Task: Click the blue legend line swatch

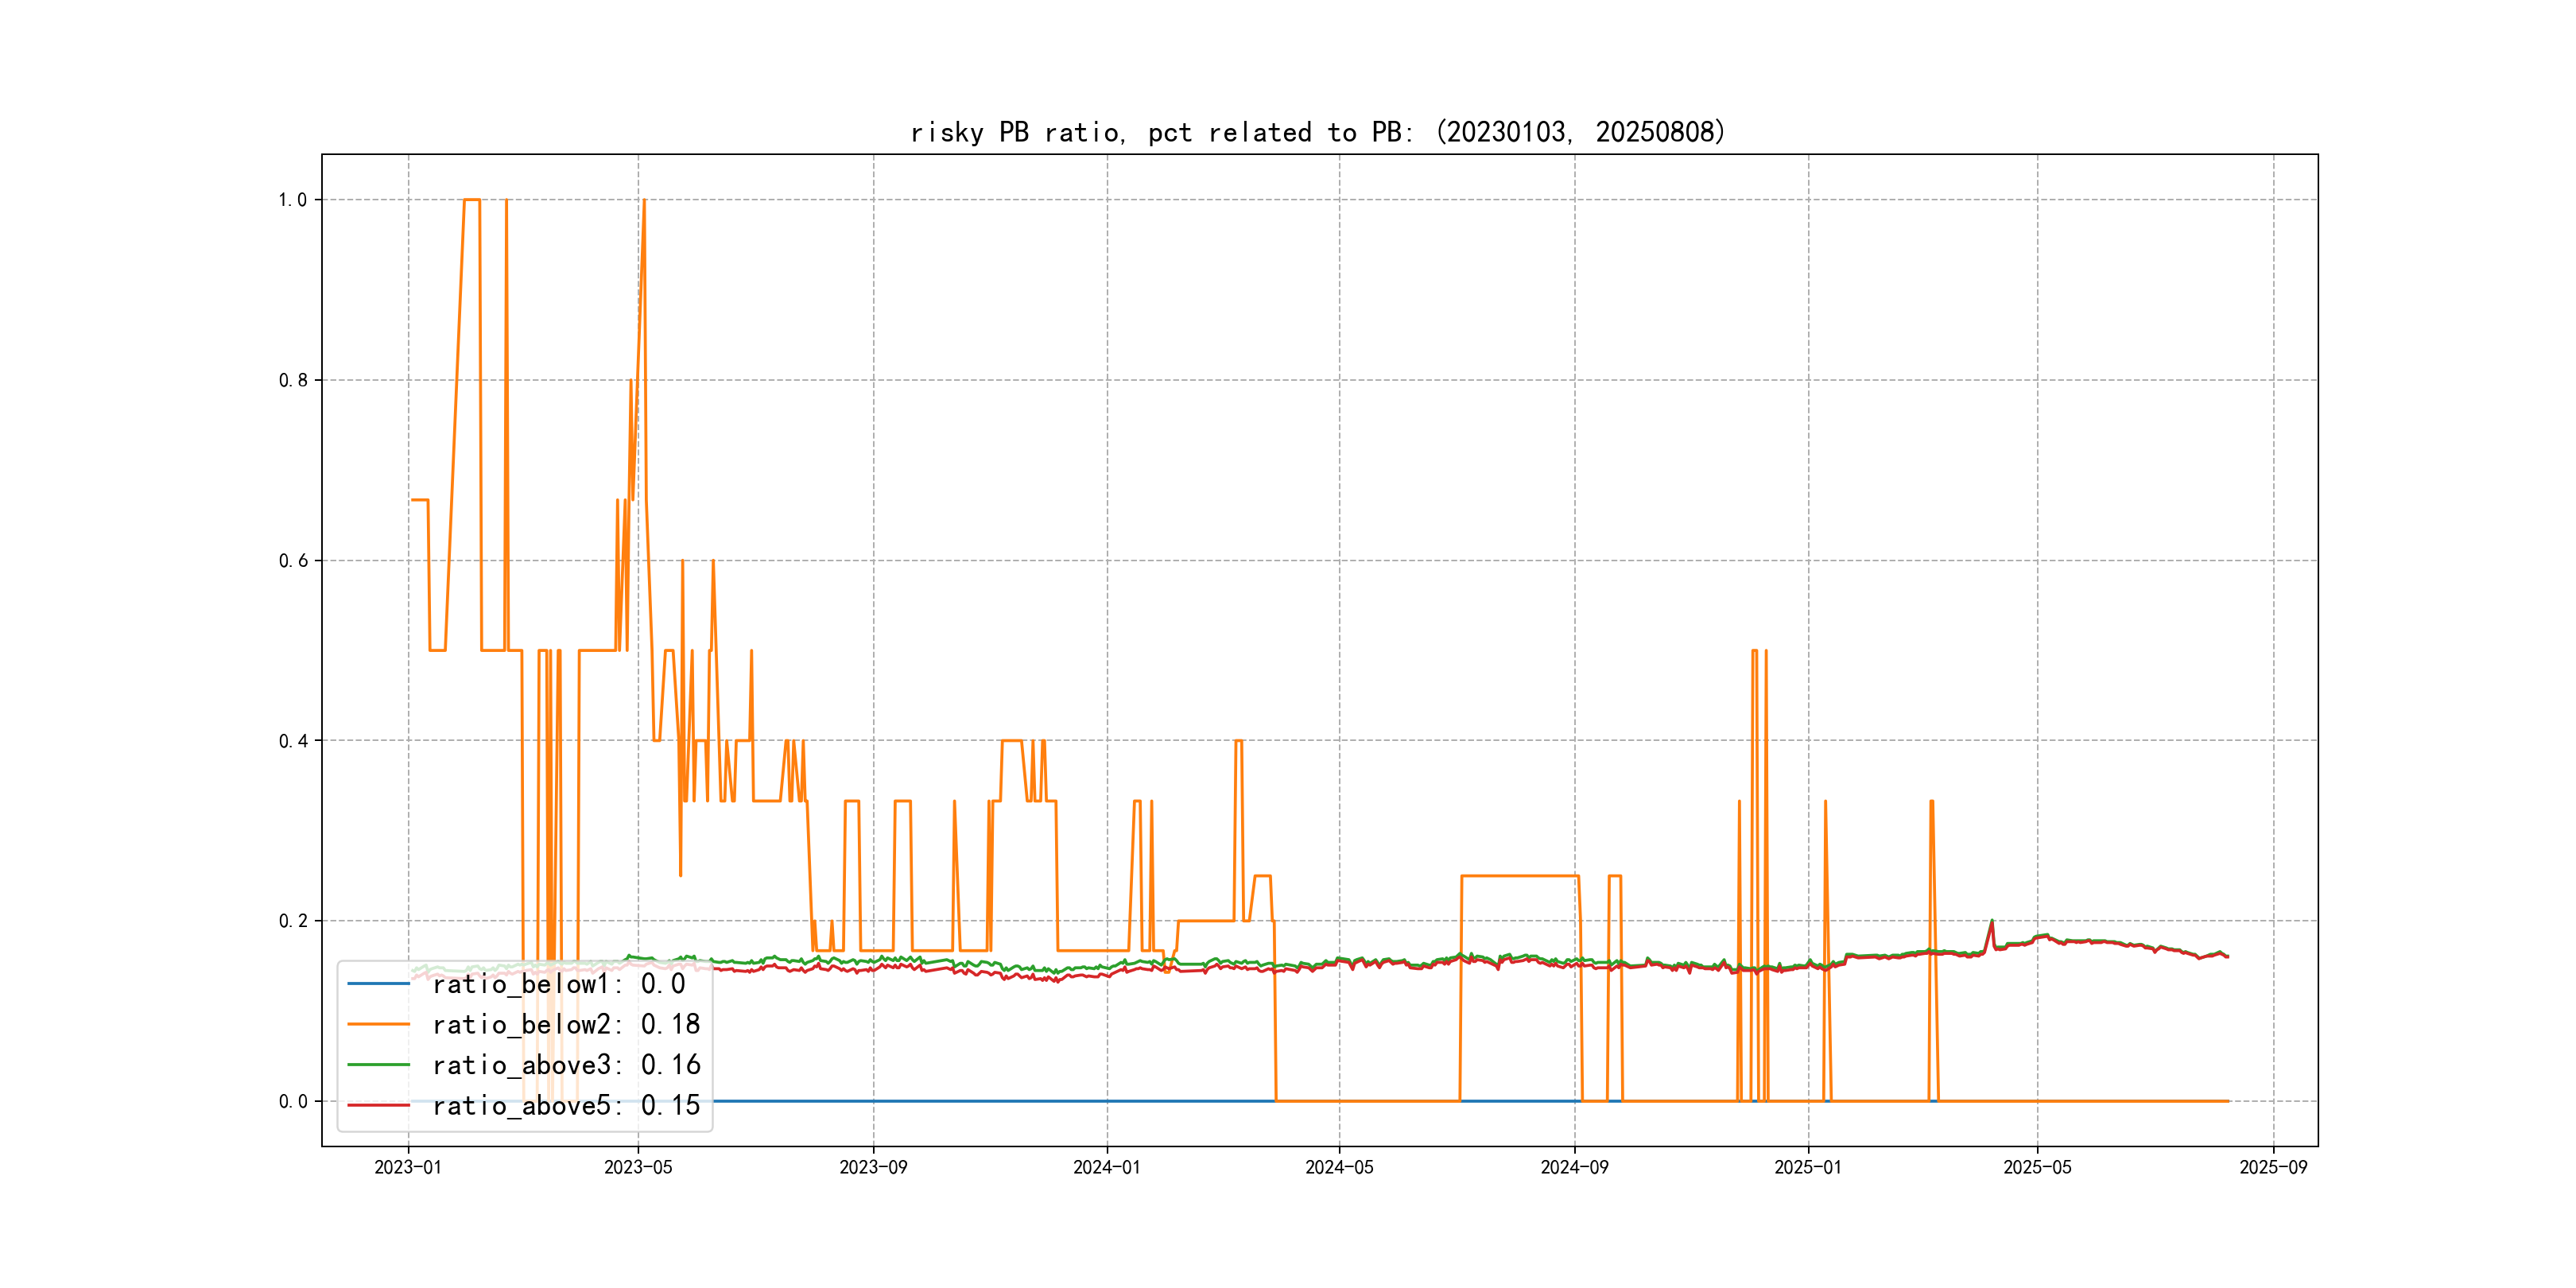Action: pos(378,984)
